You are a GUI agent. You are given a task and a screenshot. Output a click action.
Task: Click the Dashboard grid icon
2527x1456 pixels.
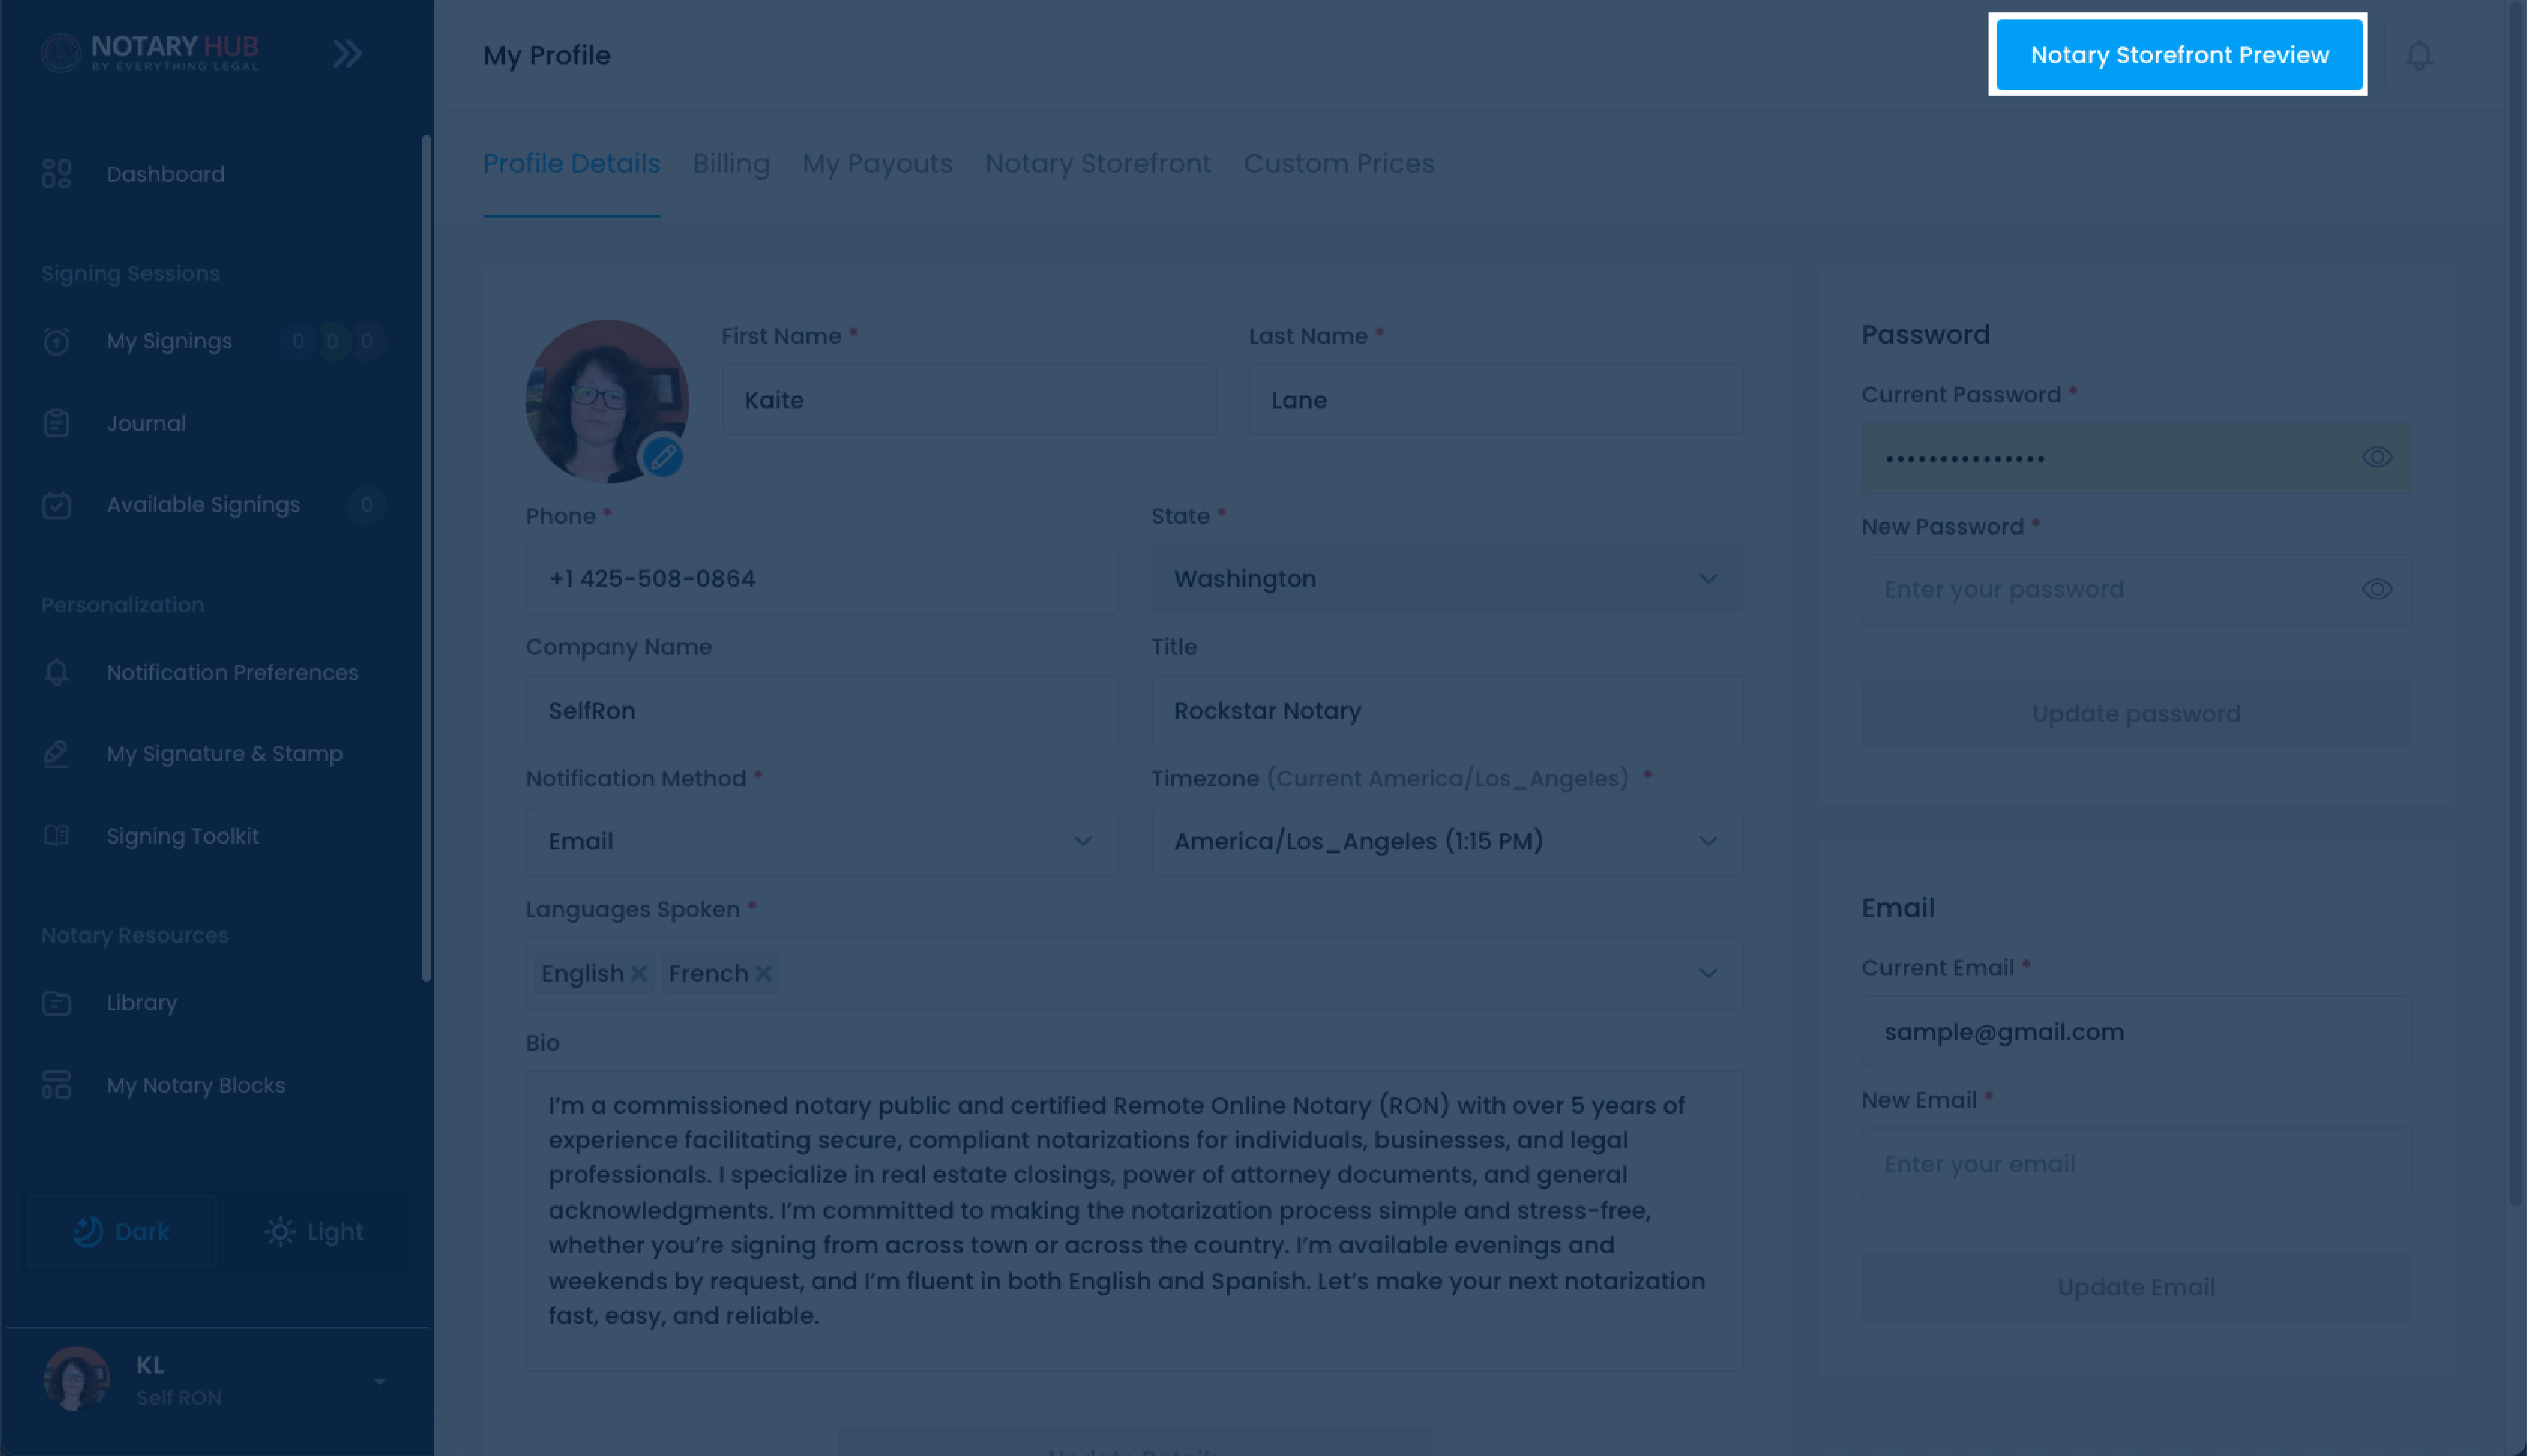pyautogui.click(x=57, y=174)
